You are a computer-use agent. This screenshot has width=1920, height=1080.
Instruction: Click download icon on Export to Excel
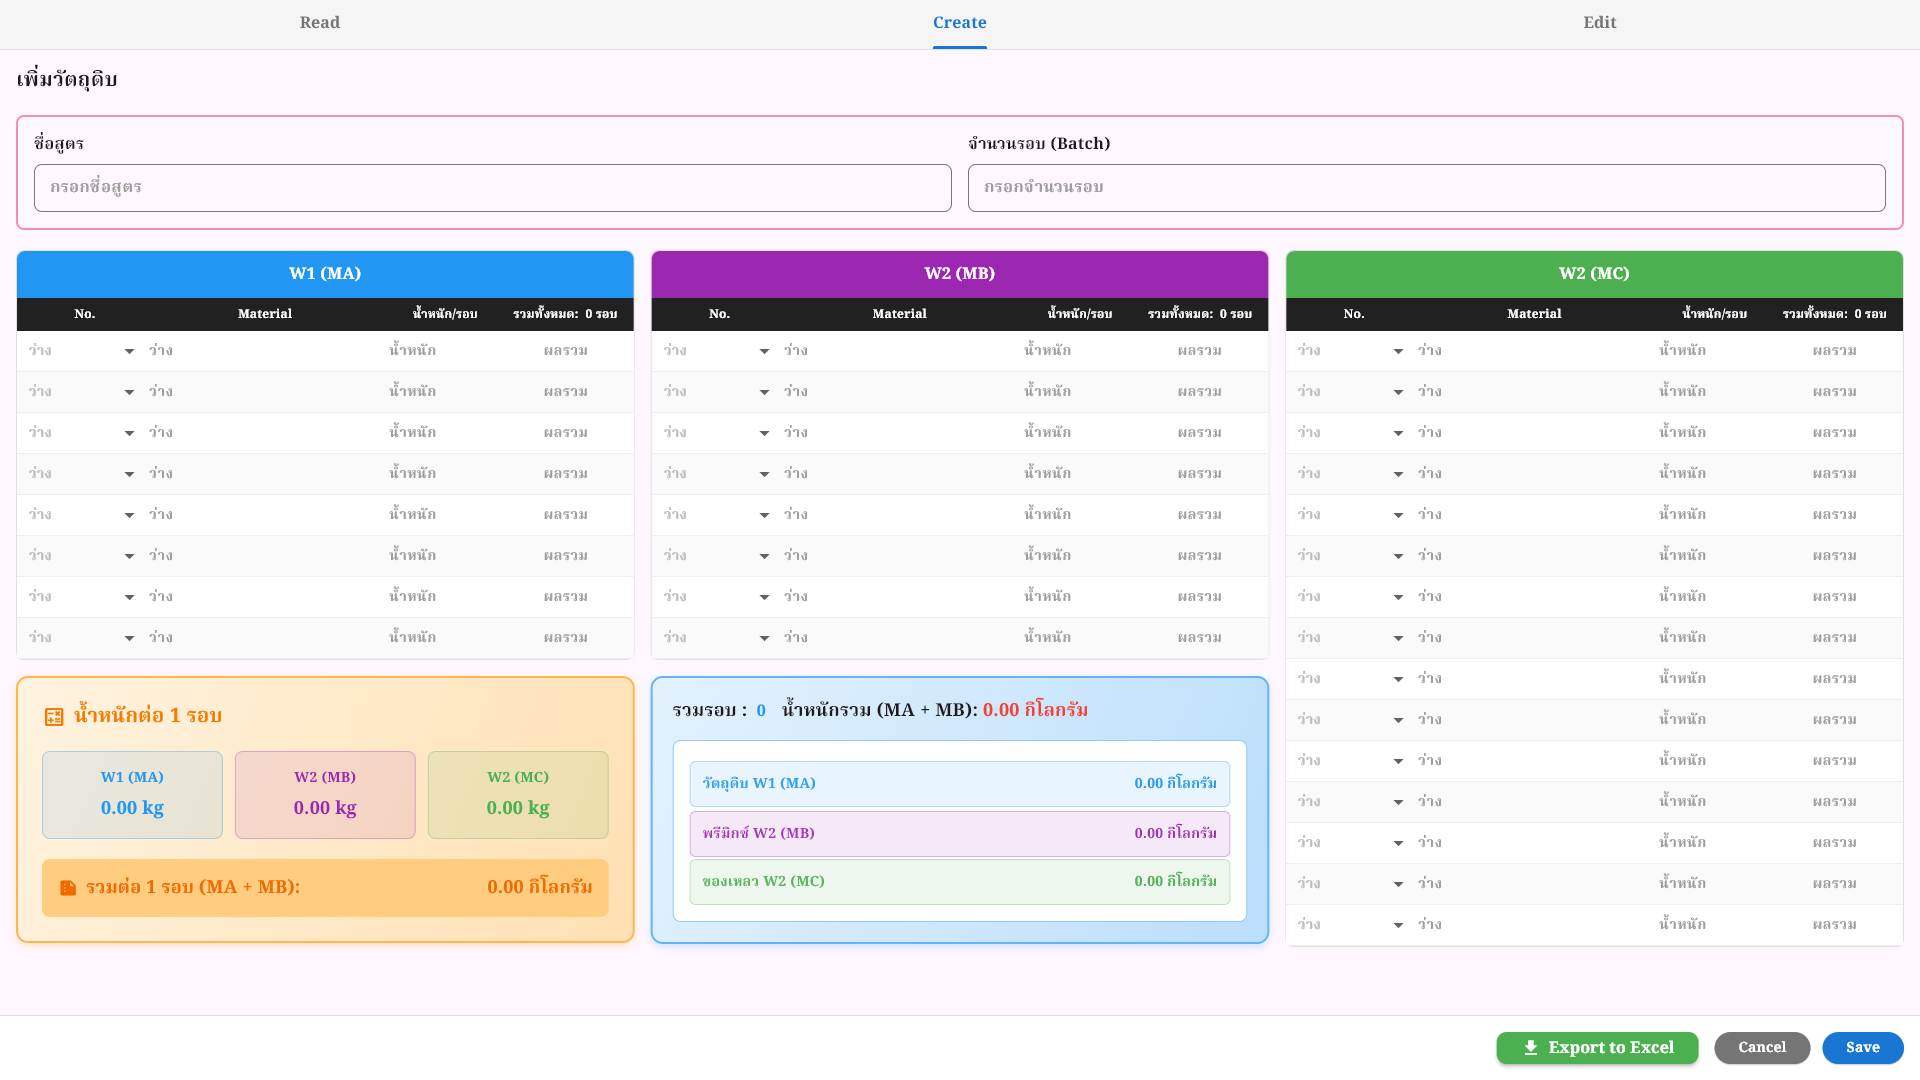tap(1530, 1048)
